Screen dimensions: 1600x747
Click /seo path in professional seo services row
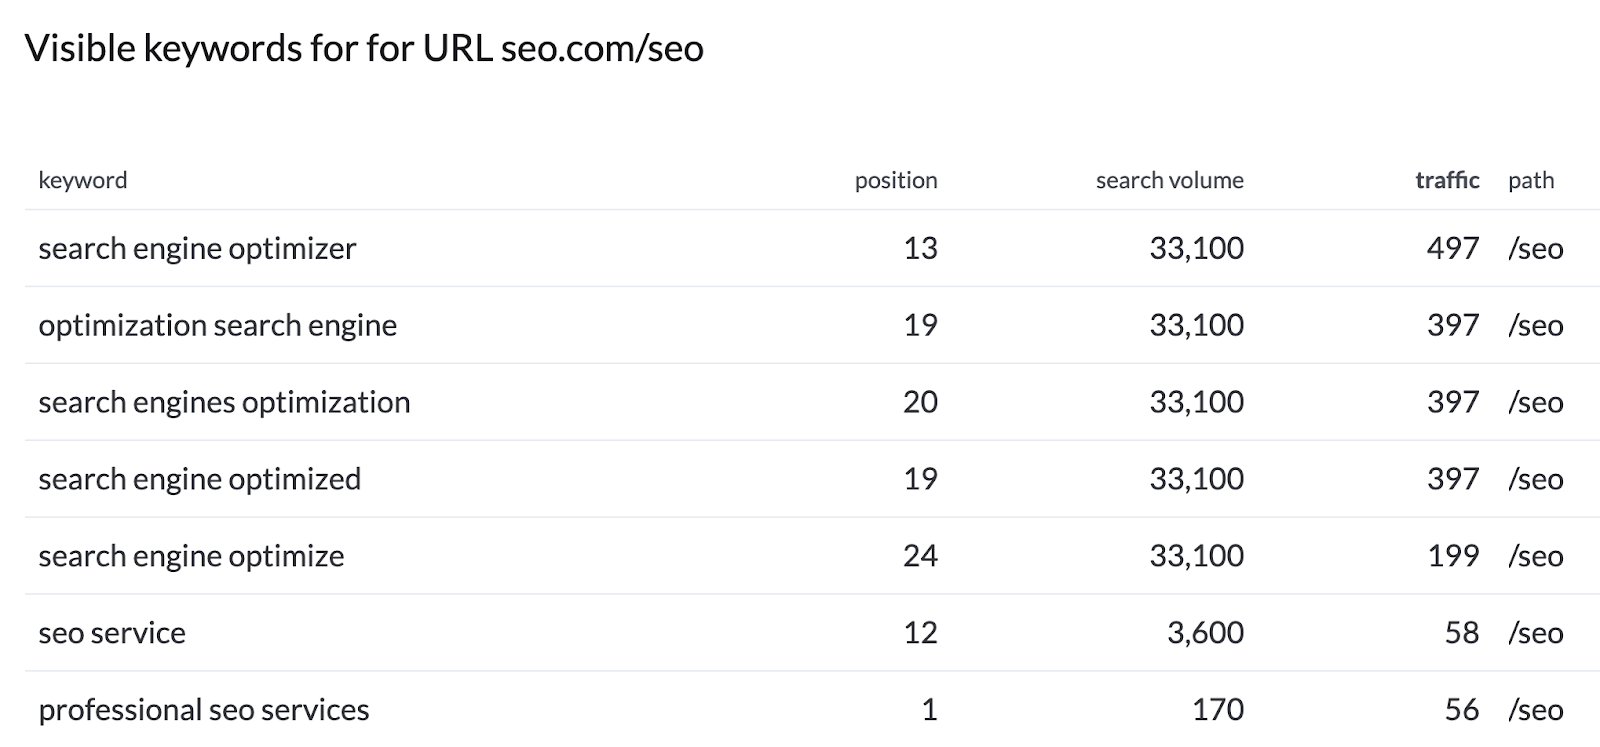point(1535,711)
